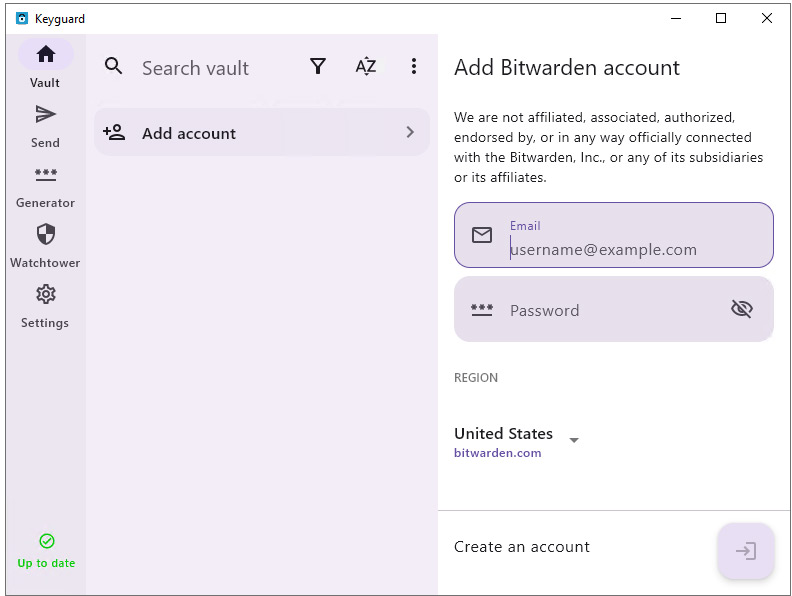Open the password Generator
This screenshot has width=792, height=596.
pos(45,187)
